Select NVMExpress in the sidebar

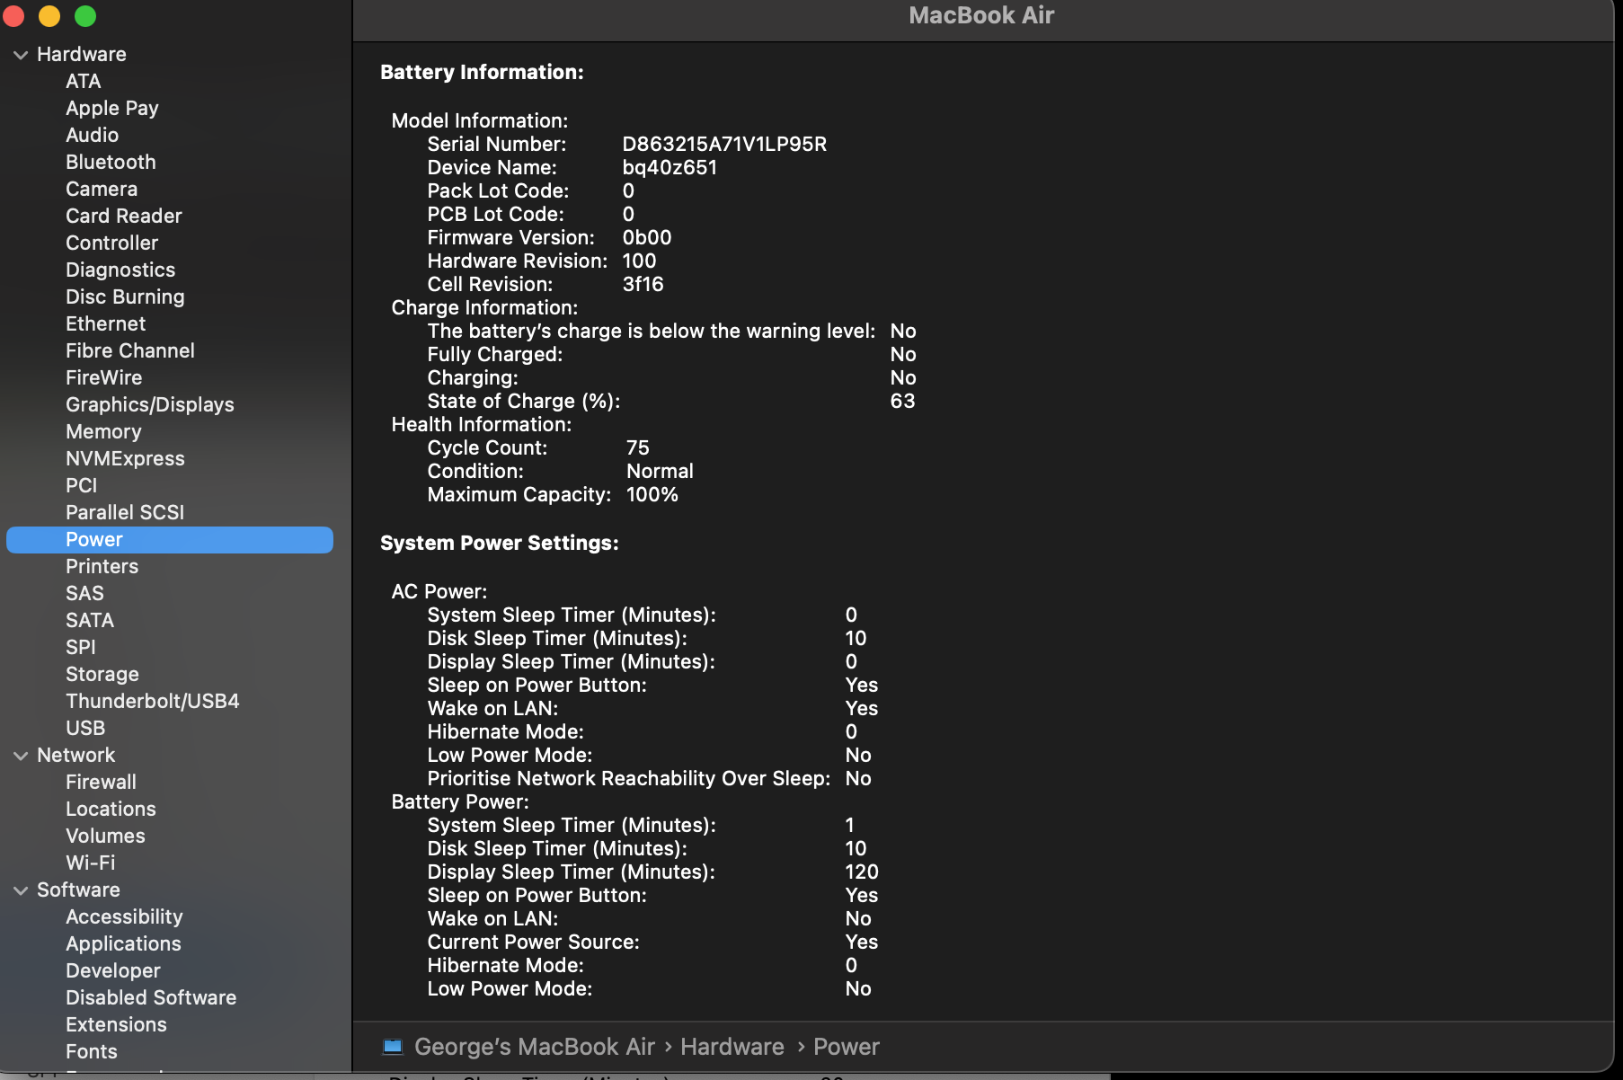(125, 459)
